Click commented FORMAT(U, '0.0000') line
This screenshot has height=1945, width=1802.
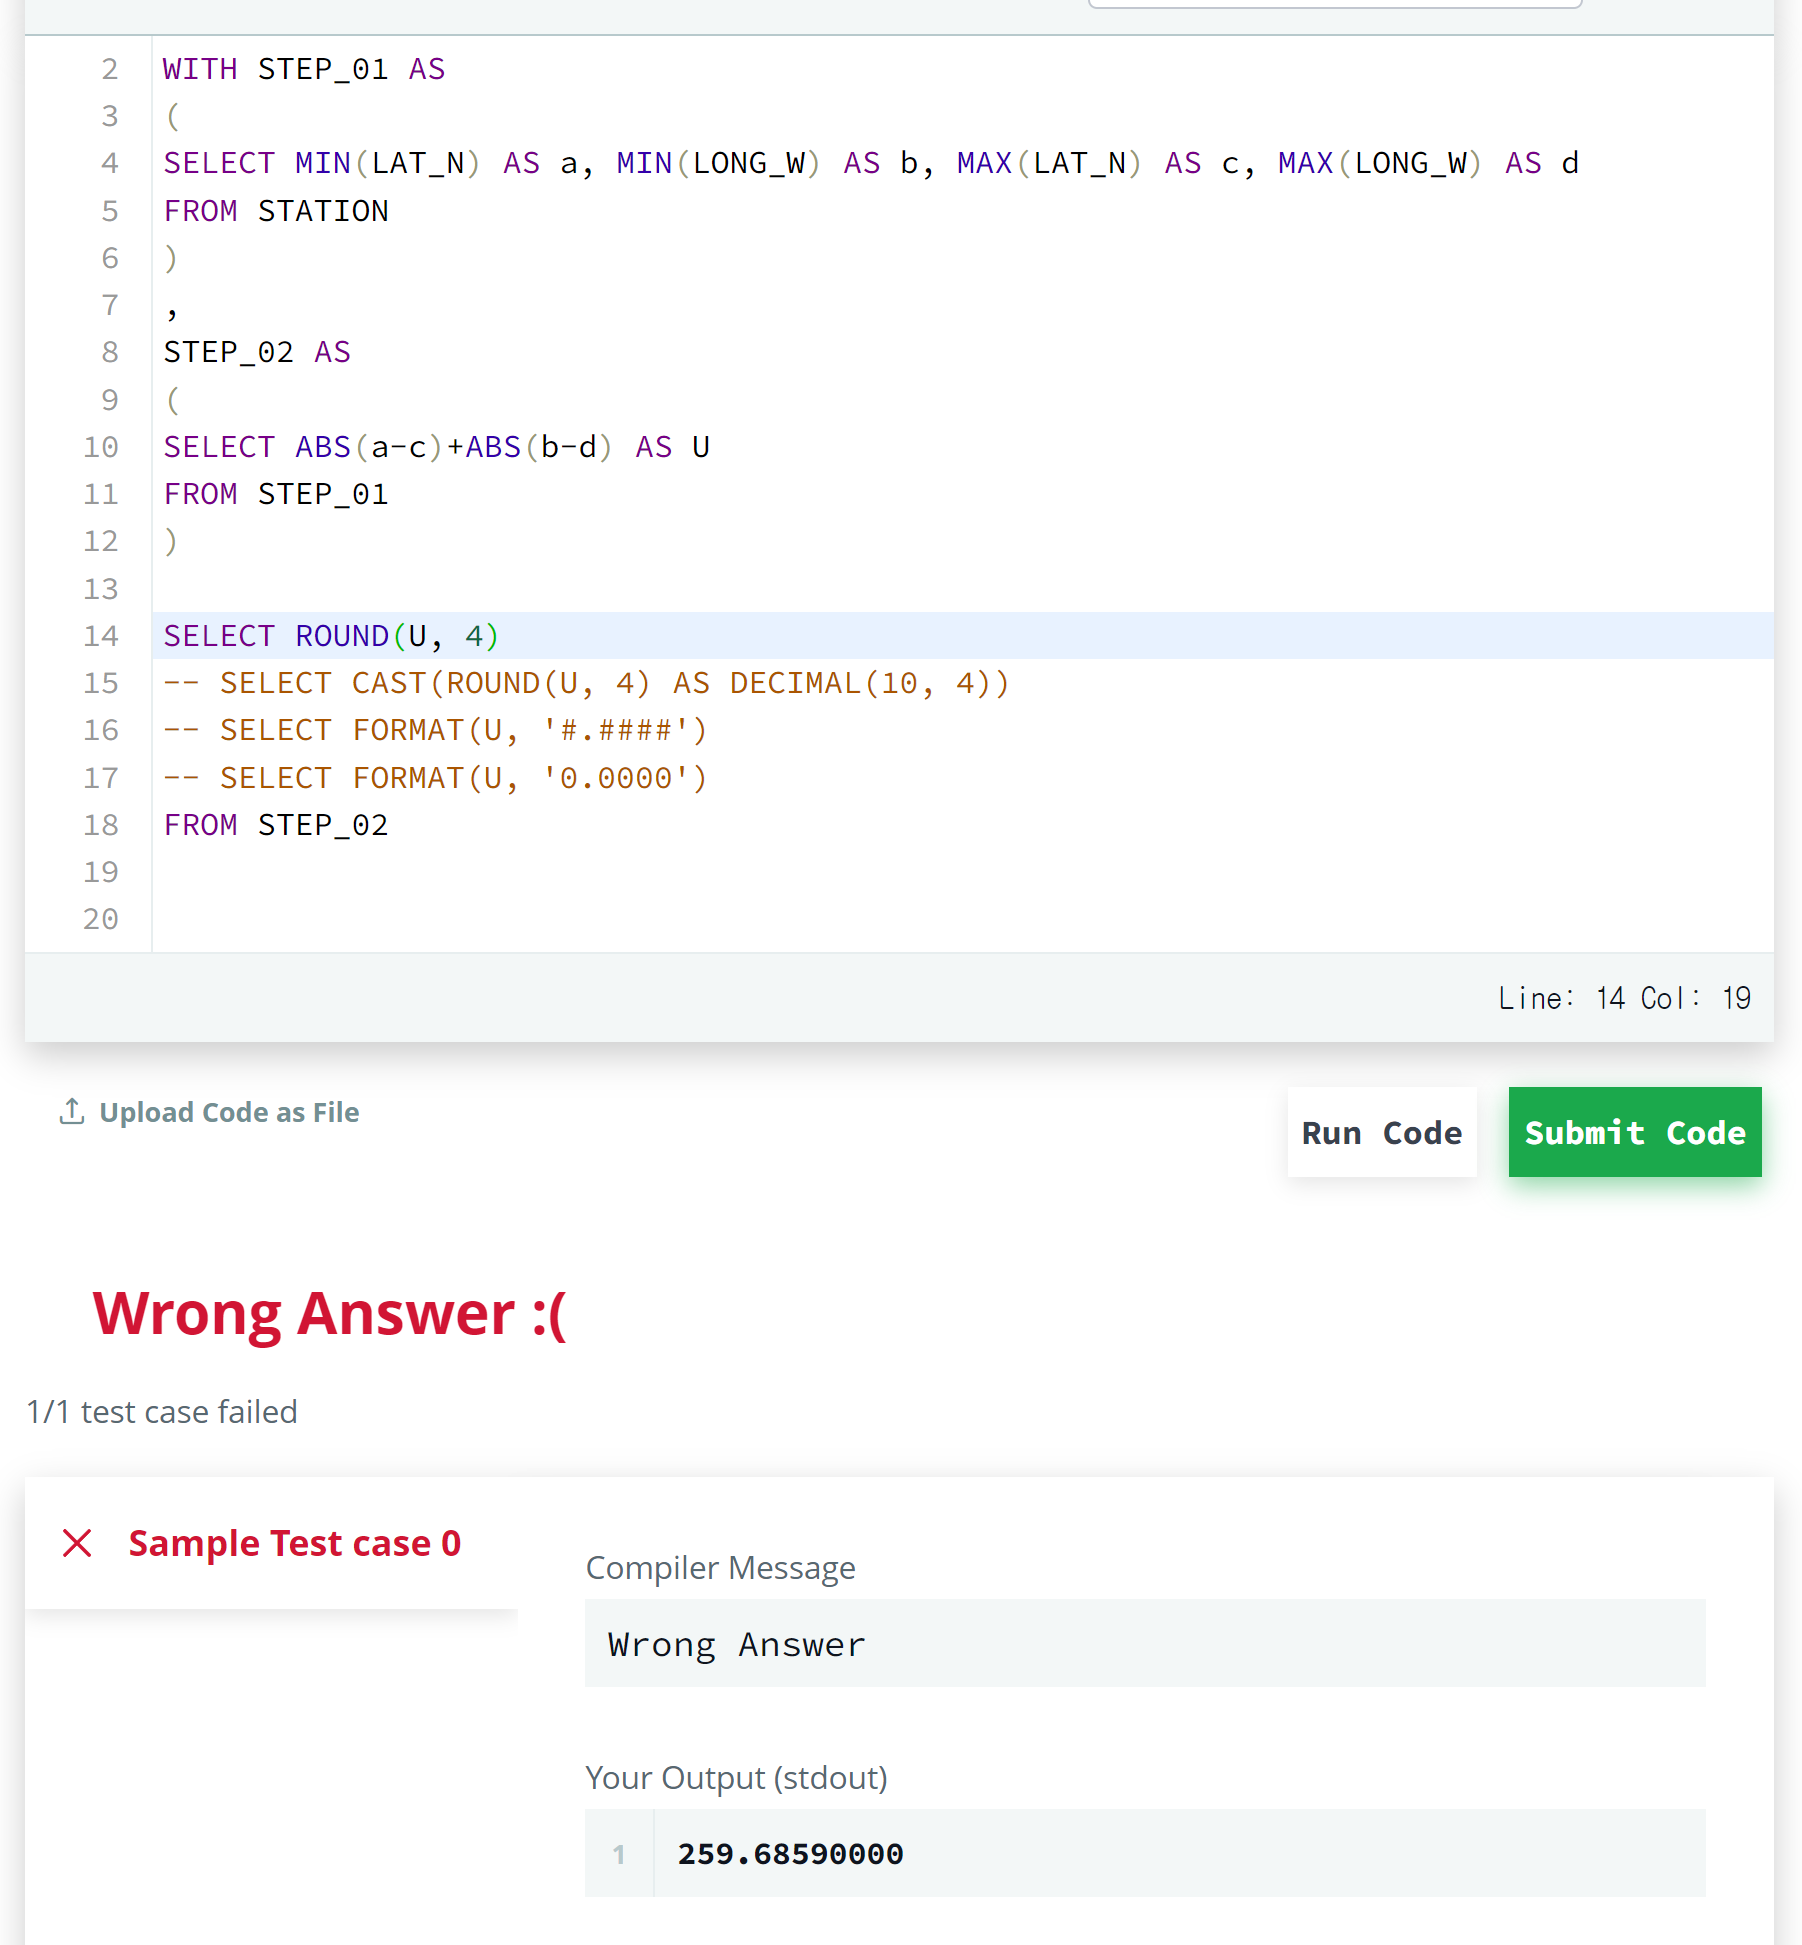point(436,778)
